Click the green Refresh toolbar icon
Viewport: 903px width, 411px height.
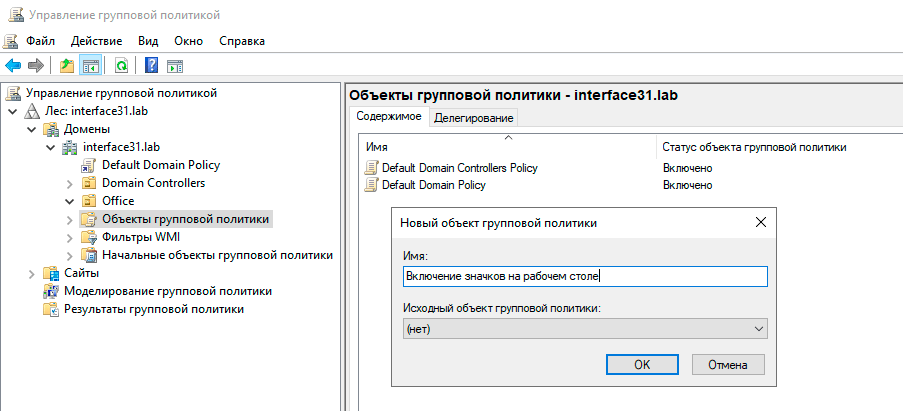click(121, 66)
